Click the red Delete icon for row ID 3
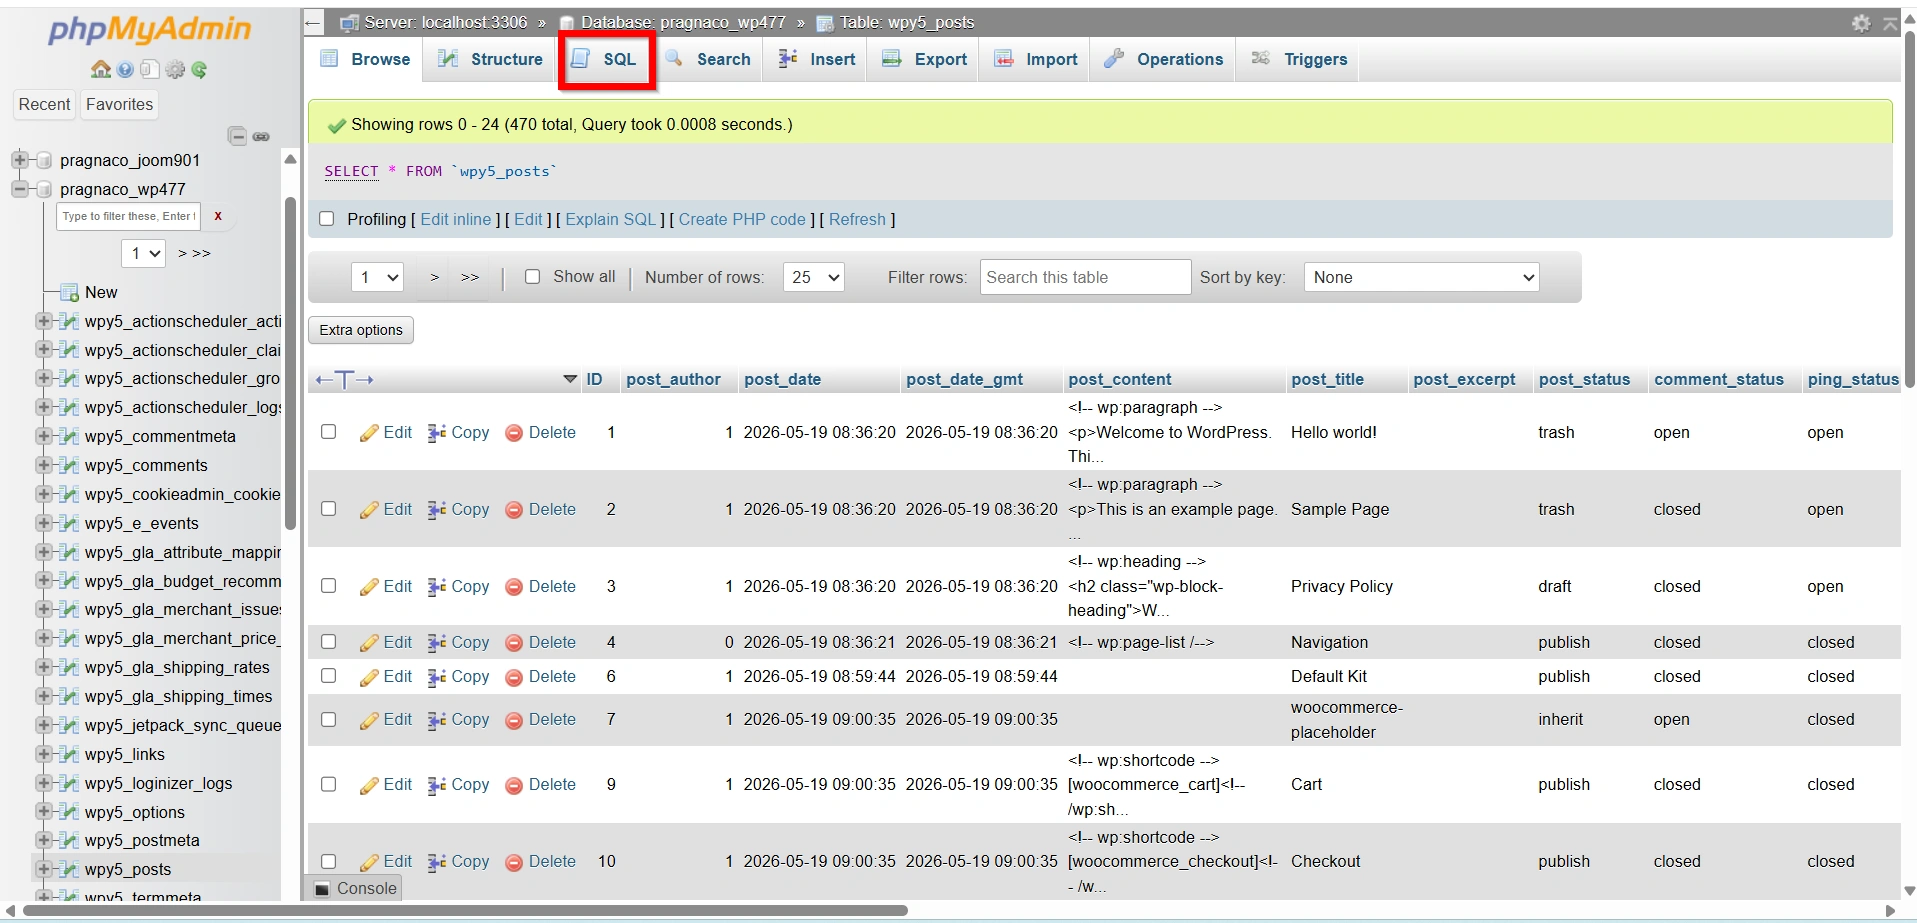The image size is (1917, 923). pos(514,587)
